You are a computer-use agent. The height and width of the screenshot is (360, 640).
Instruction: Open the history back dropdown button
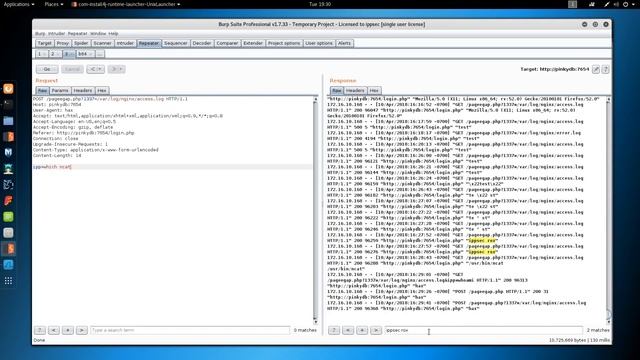point(96,69)
